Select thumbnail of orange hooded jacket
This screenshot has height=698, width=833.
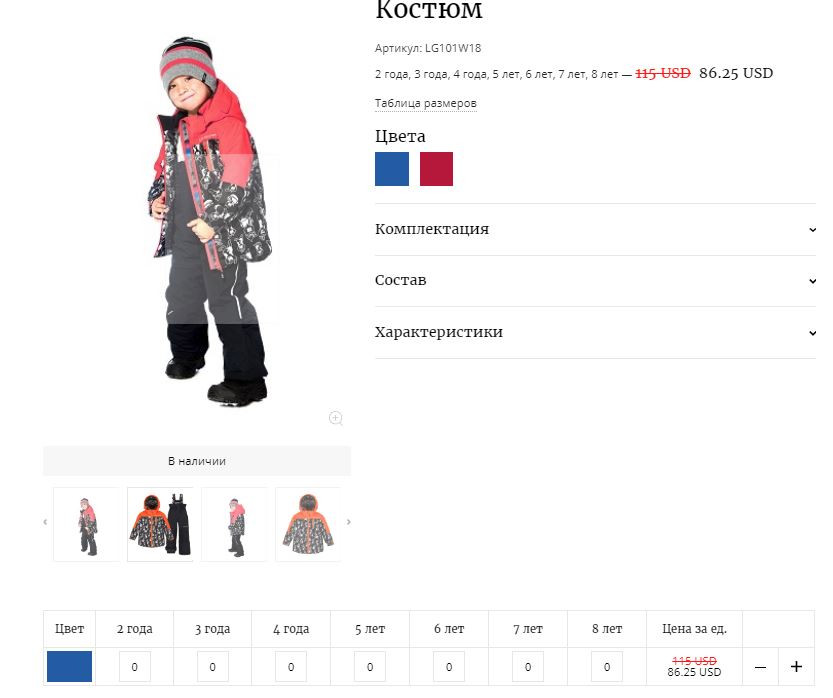308,524
